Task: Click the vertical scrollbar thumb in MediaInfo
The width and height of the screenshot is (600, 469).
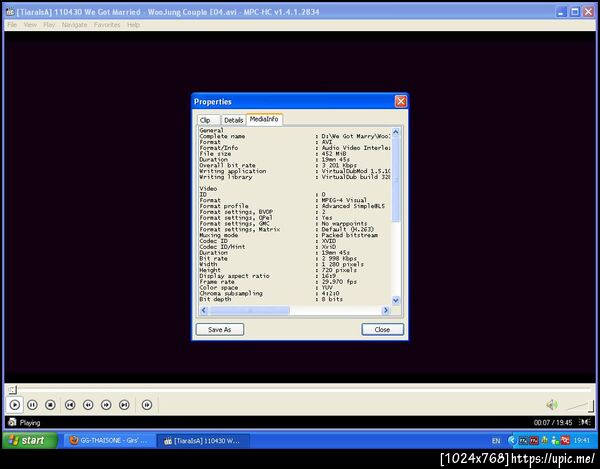Action: pyautogui.click(x=396, y=179)
